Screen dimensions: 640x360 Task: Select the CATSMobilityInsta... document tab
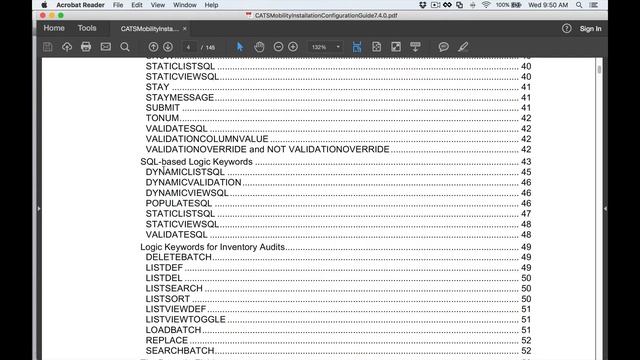pyautogui.click(x=149, y=29)
